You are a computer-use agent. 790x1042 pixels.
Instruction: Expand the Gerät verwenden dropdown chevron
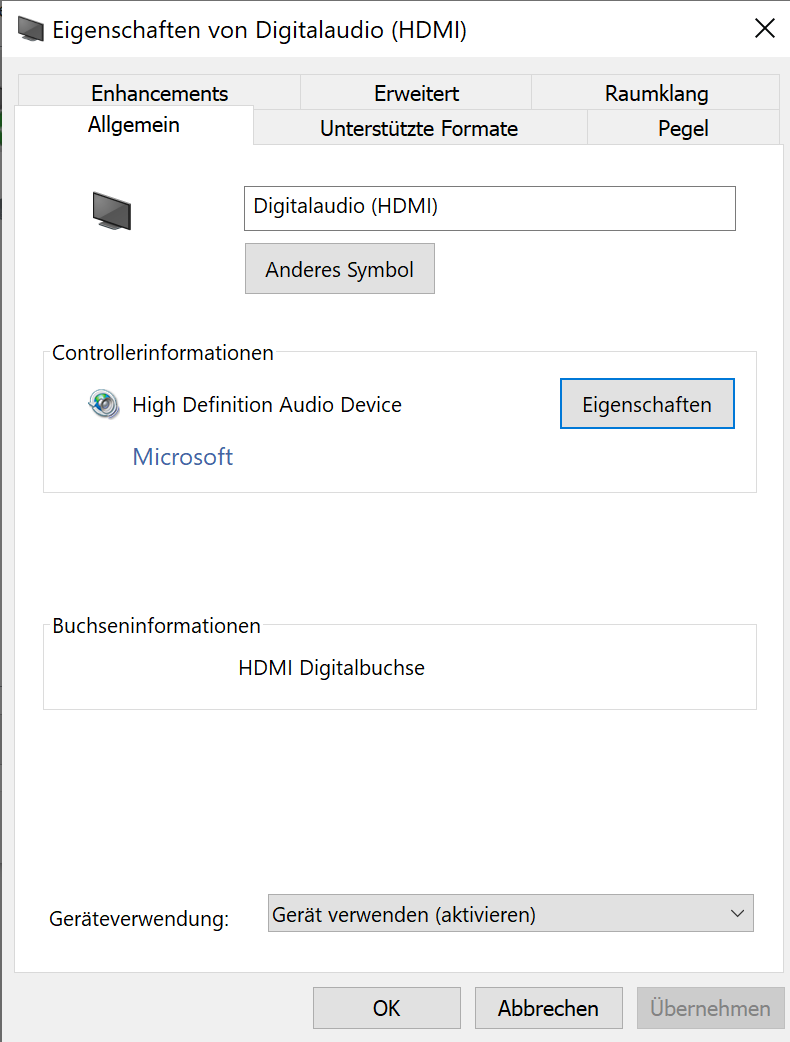[737, 913]
